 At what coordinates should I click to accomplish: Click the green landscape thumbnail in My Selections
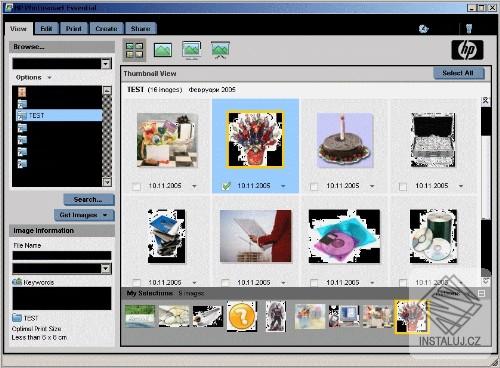tap(140, 316)
